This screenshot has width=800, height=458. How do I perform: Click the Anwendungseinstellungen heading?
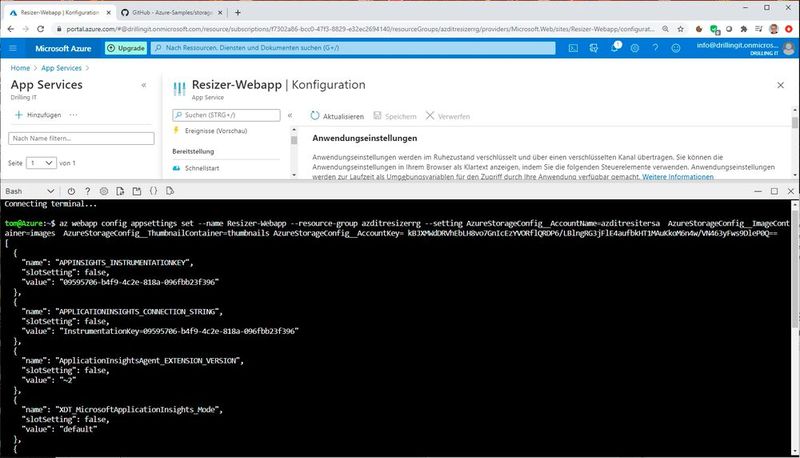point(365,138)
